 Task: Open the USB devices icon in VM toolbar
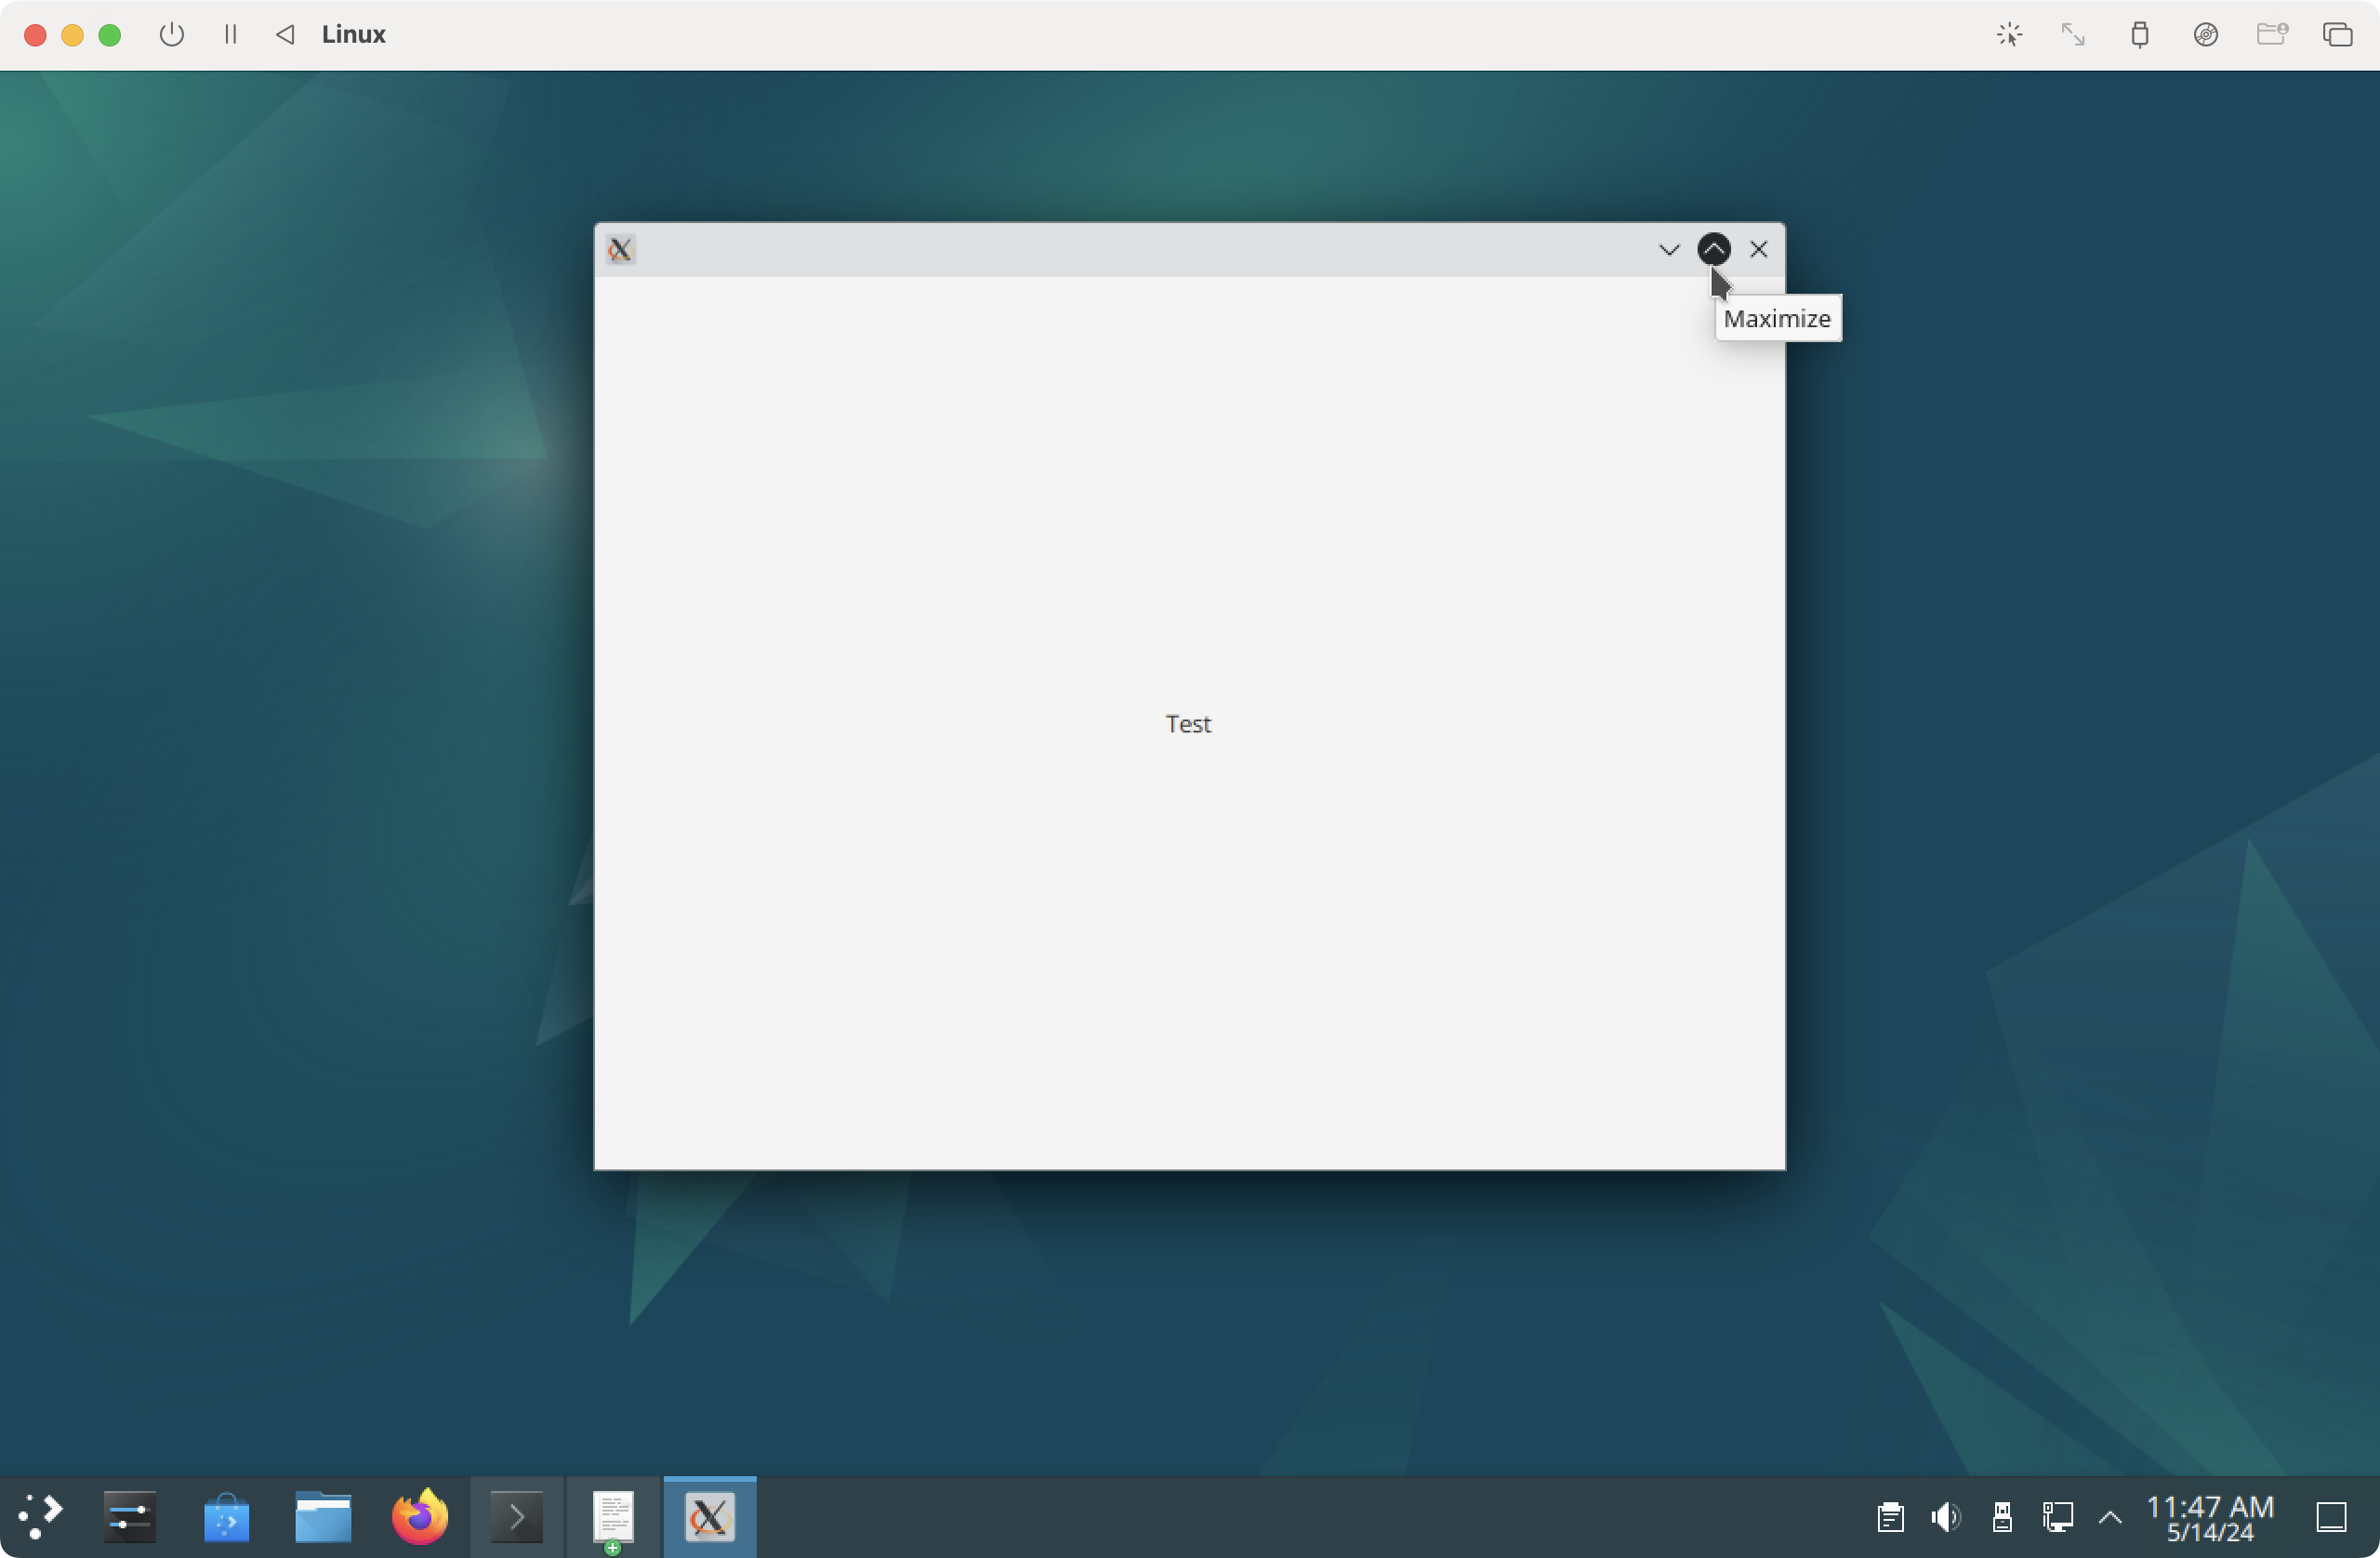click(2139, 35)
